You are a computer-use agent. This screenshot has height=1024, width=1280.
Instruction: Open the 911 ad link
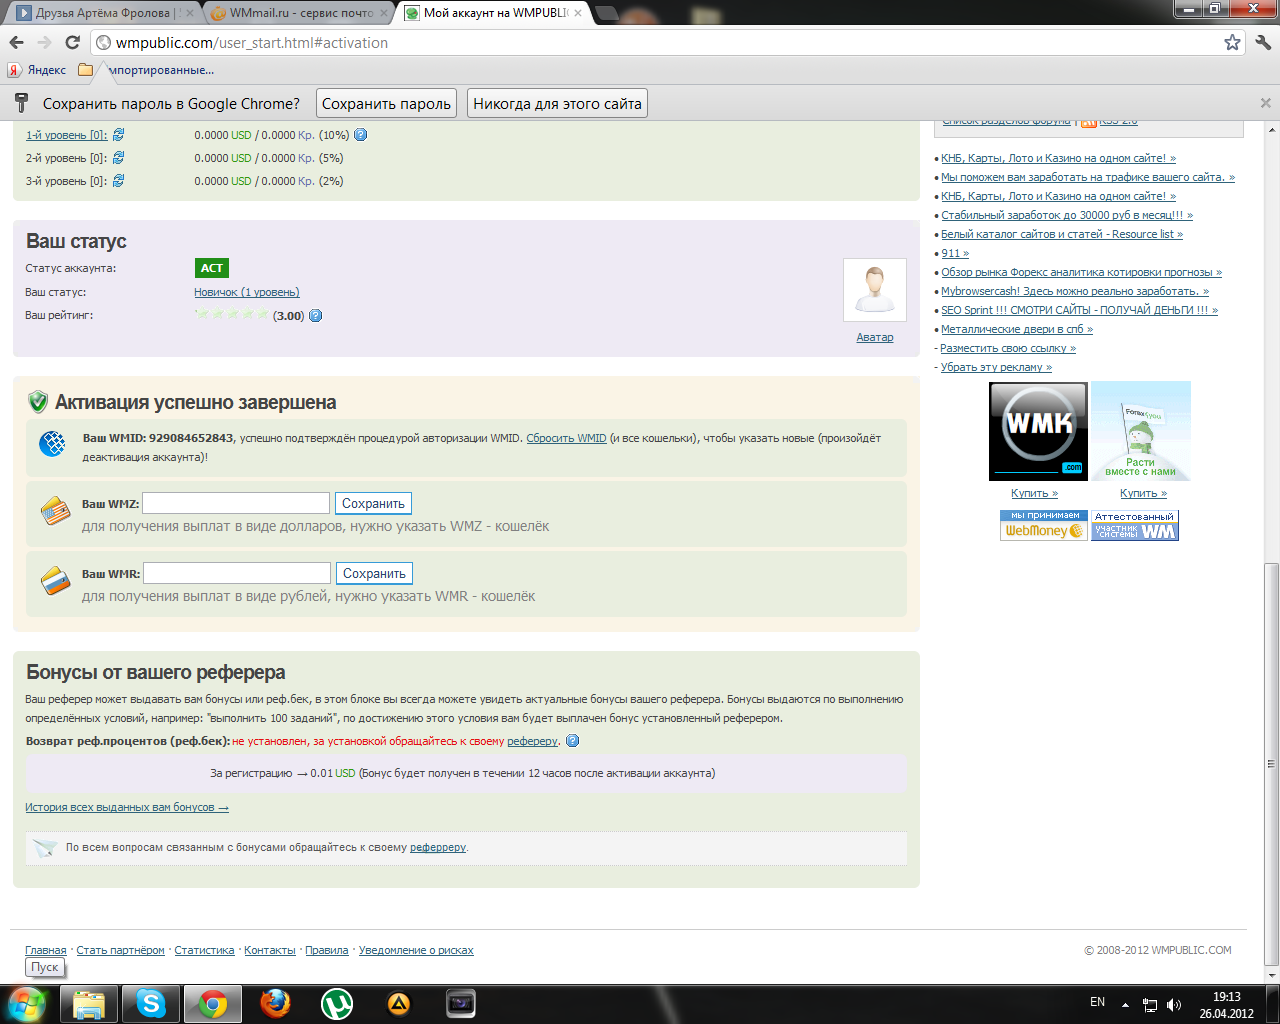point(955,253)
